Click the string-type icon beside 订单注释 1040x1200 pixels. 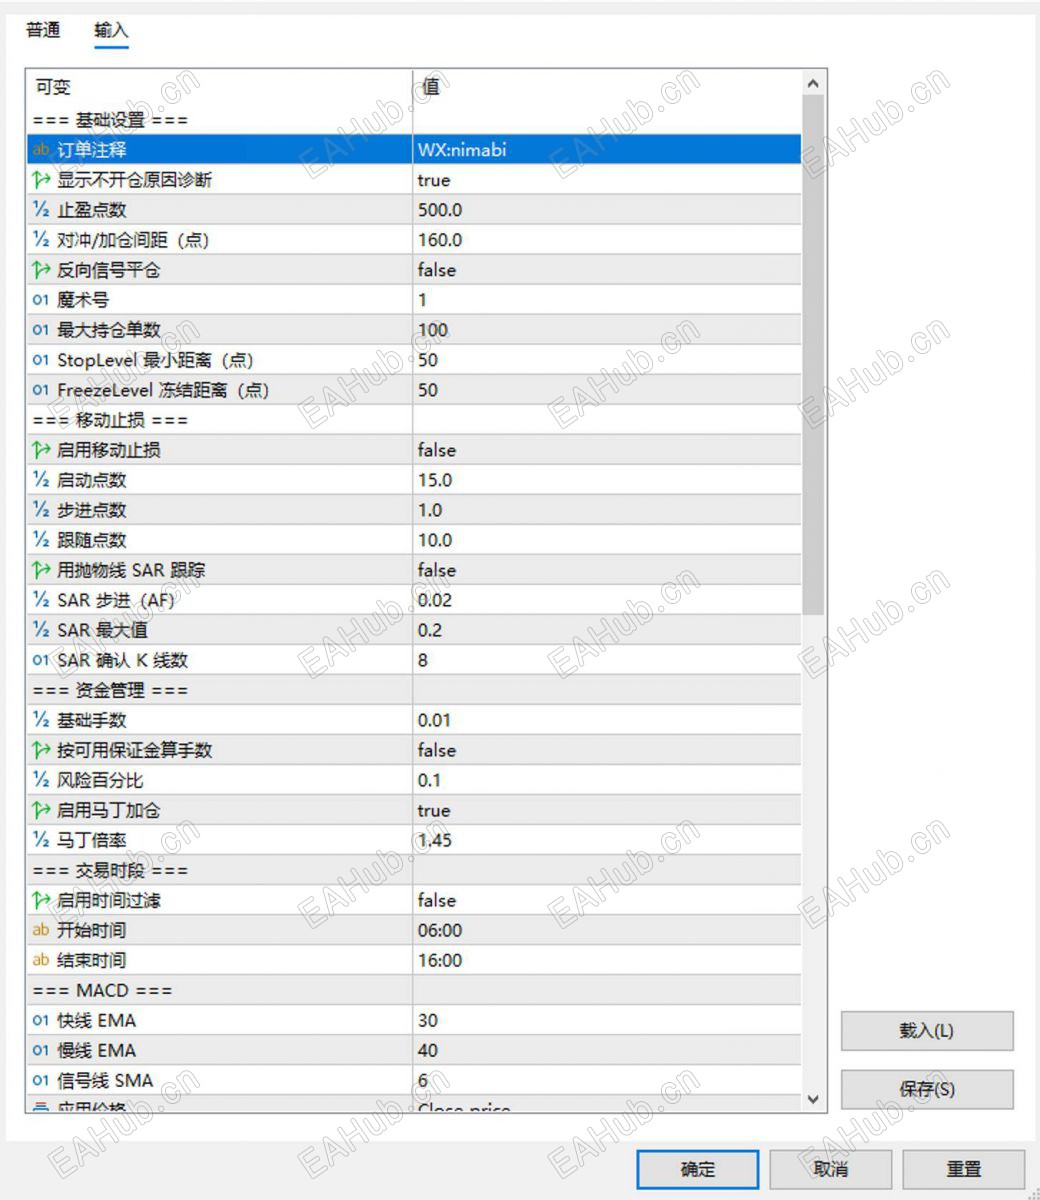(x=41, y=150)
